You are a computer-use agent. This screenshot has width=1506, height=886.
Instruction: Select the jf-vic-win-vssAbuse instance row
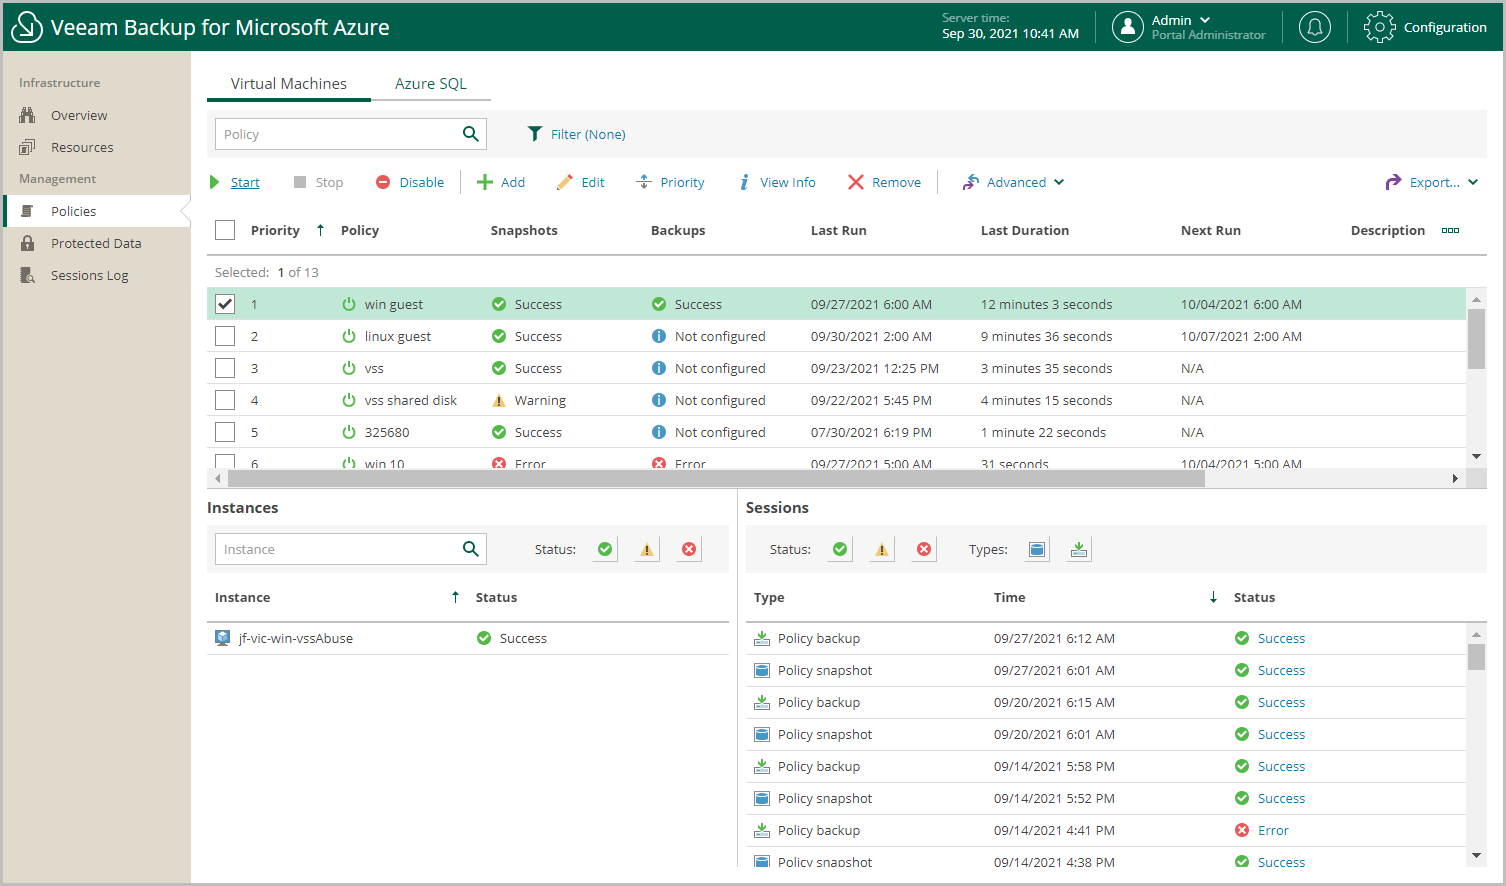click(x=468, y=638)
